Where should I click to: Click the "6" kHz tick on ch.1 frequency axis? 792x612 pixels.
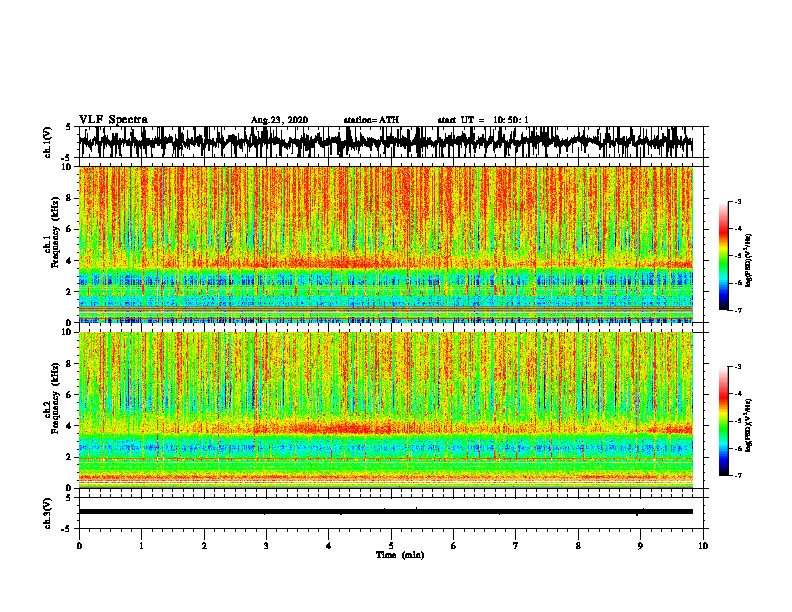[71, 229]
